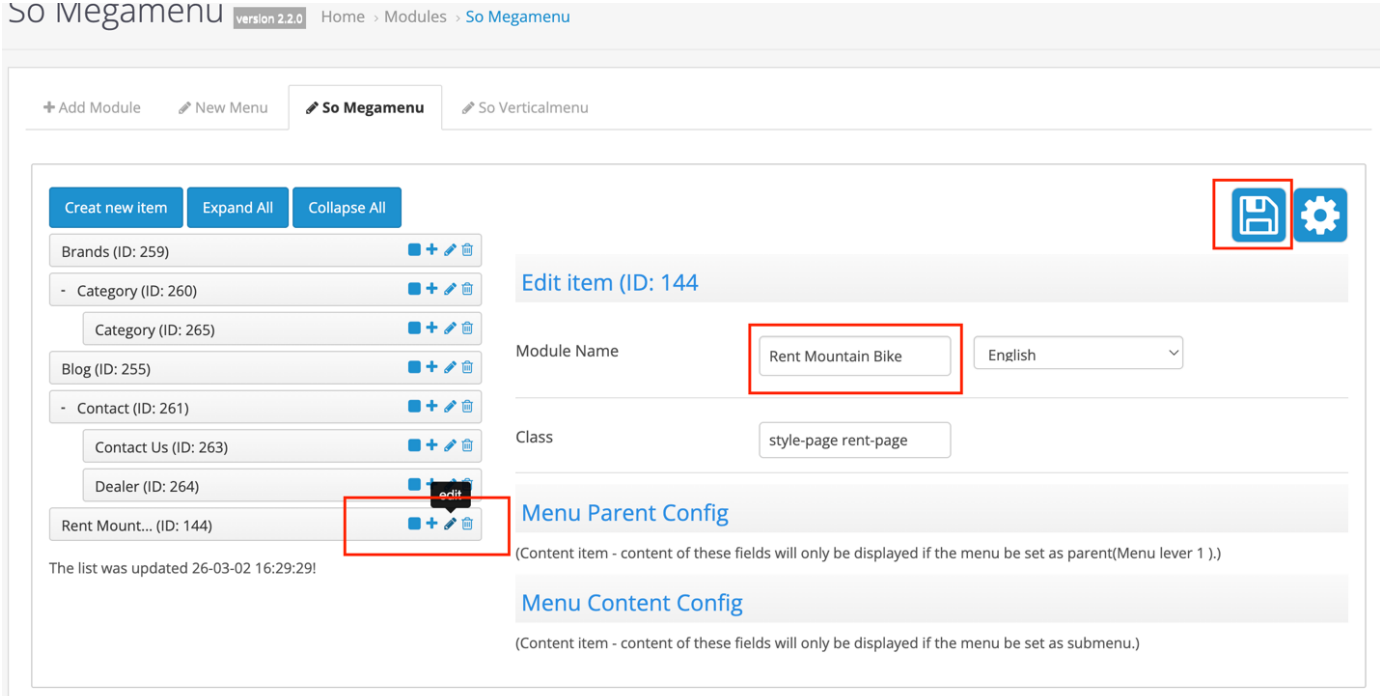The width and height of the screenshot is (1380, 696).
Task: Open the Add Module tab
Action: tap(92, 108)
